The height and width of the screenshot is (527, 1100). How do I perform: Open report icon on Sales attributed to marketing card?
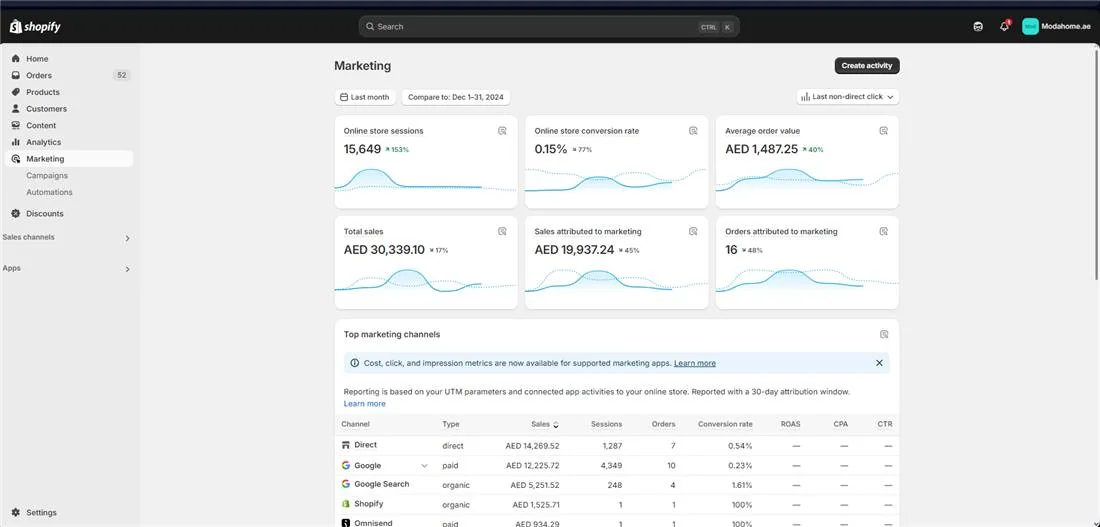693,232
